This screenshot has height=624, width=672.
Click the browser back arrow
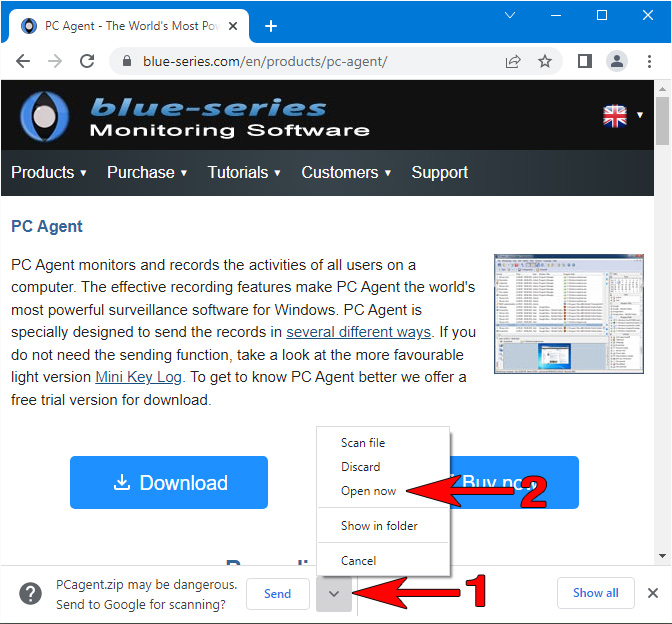(23, 61)
